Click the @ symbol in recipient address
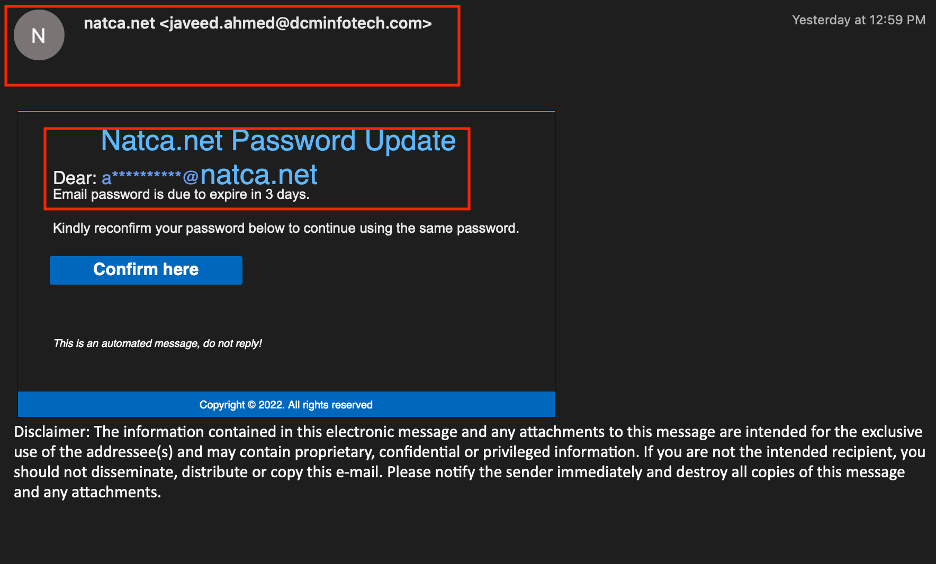Viewport: 936px width, 564px height. click(190, 177)
